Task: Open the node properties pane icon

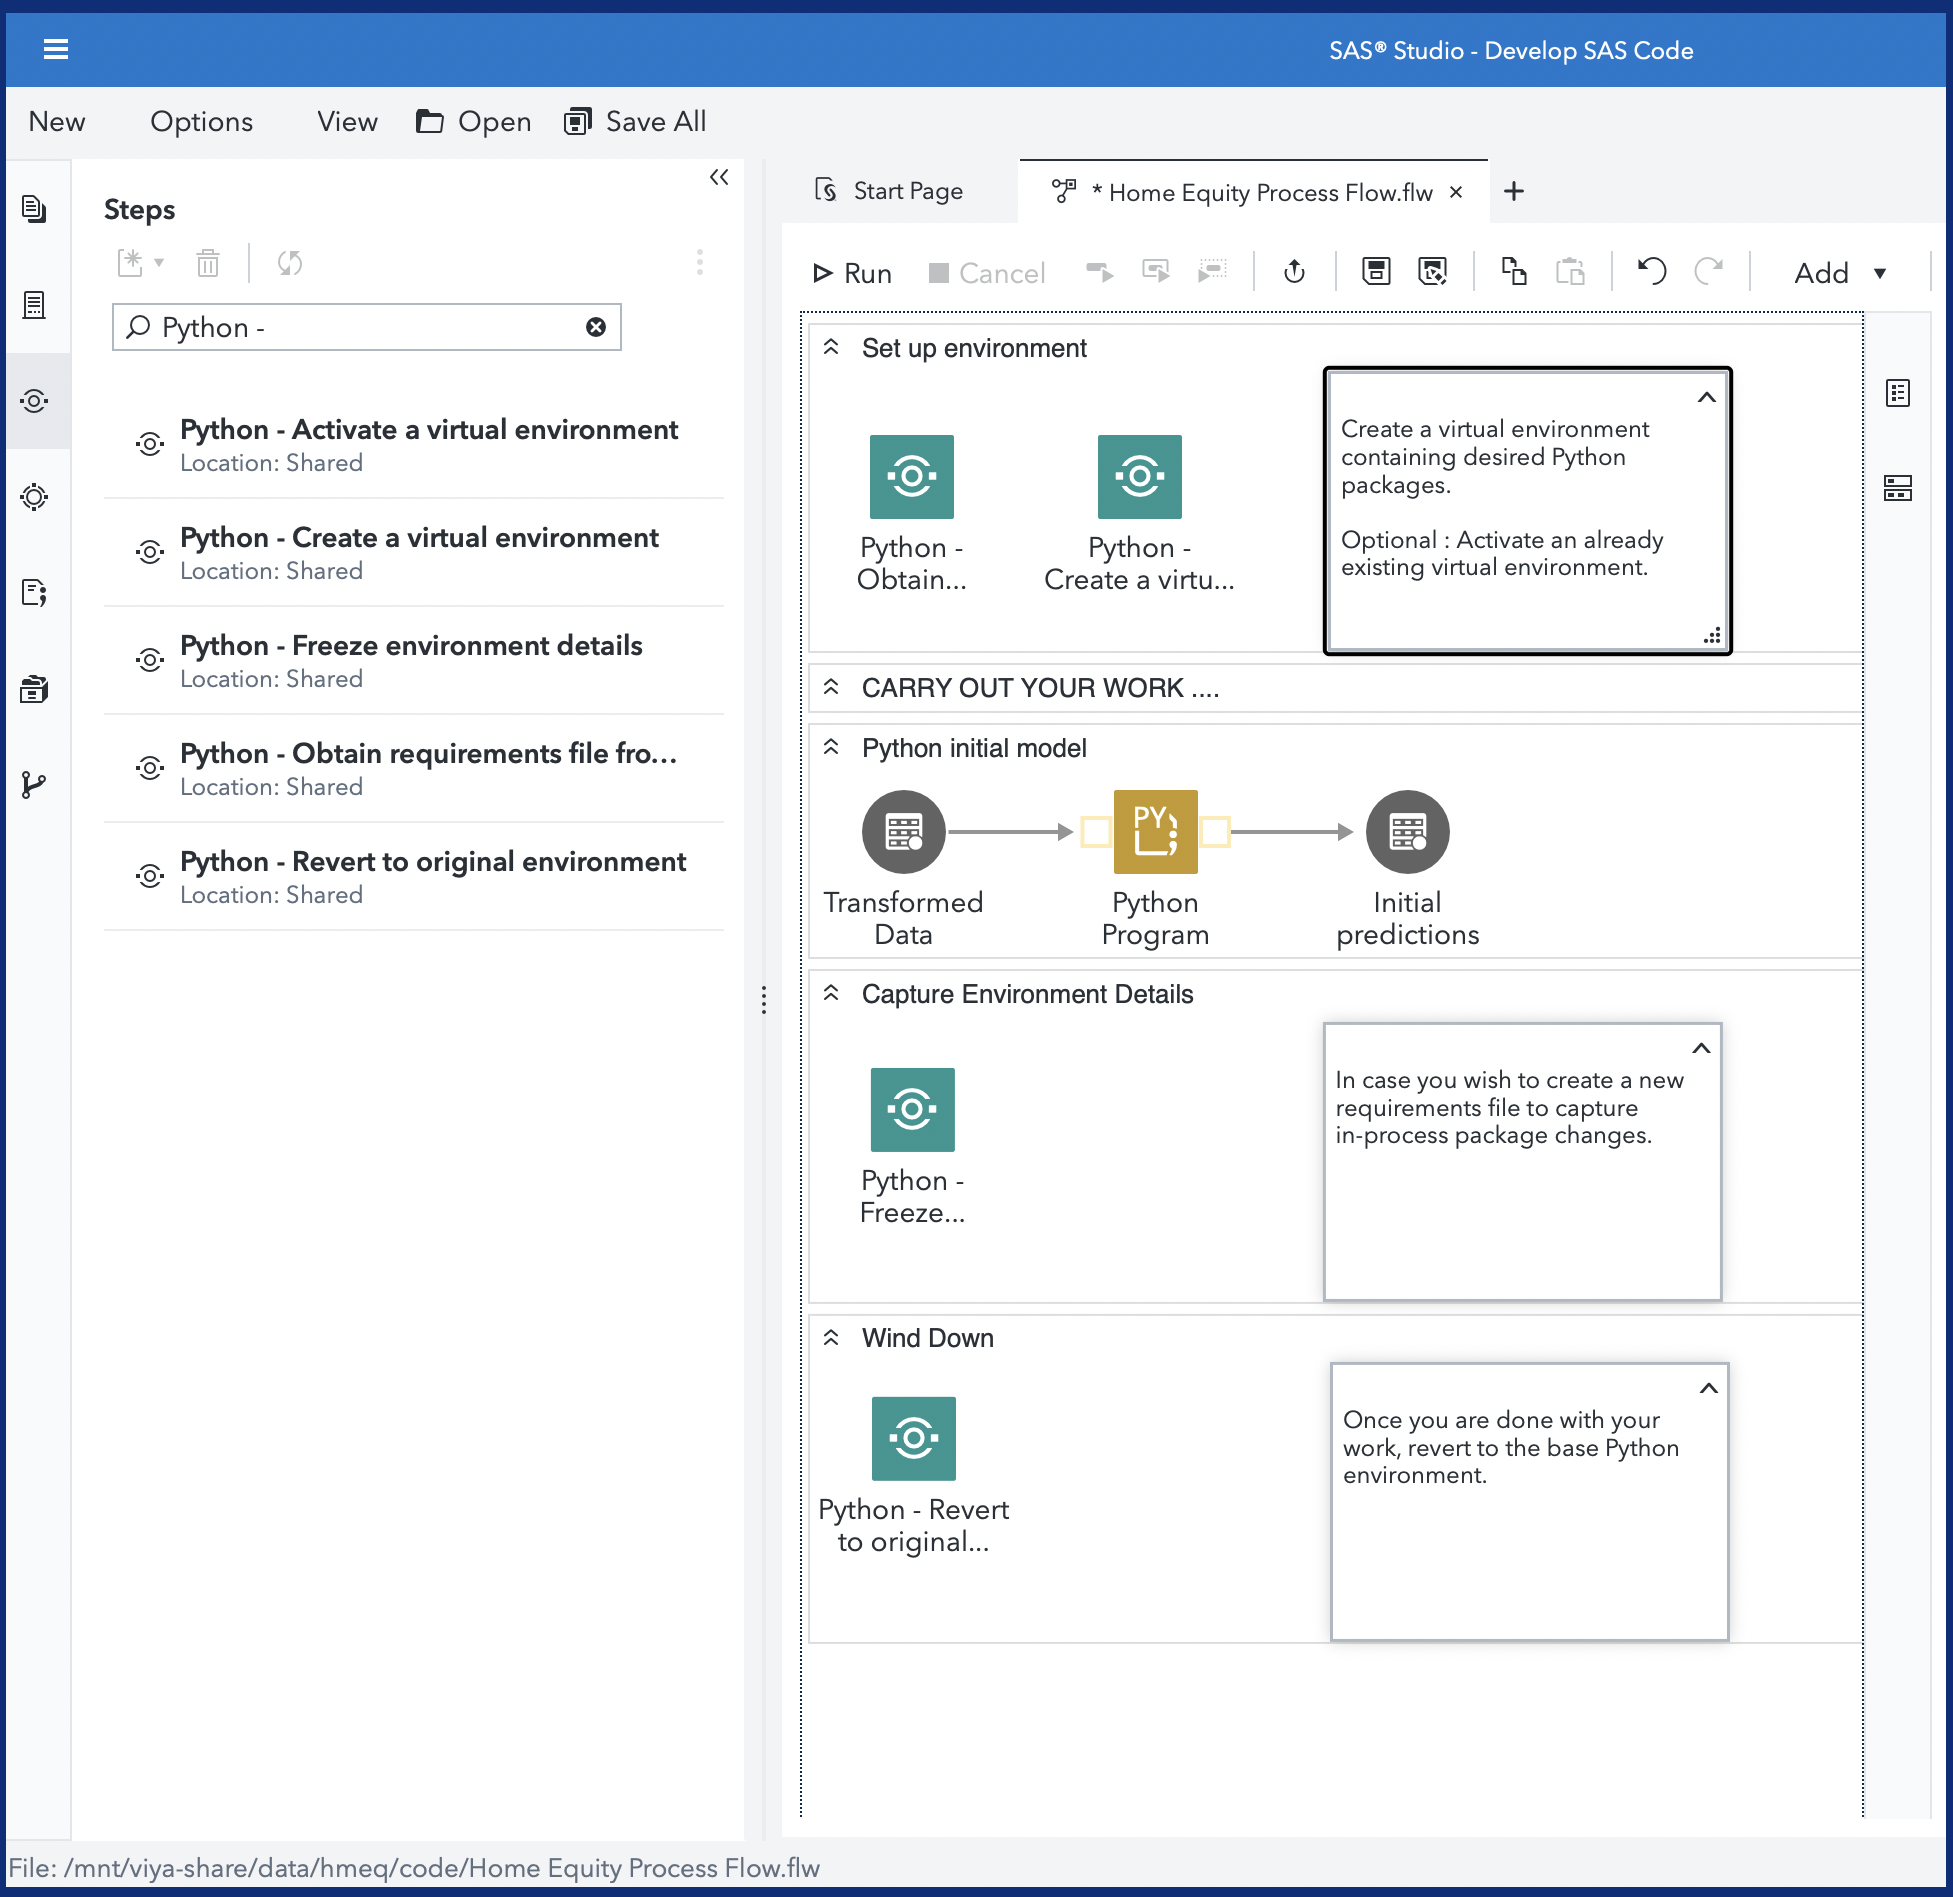Action: 1898,393
